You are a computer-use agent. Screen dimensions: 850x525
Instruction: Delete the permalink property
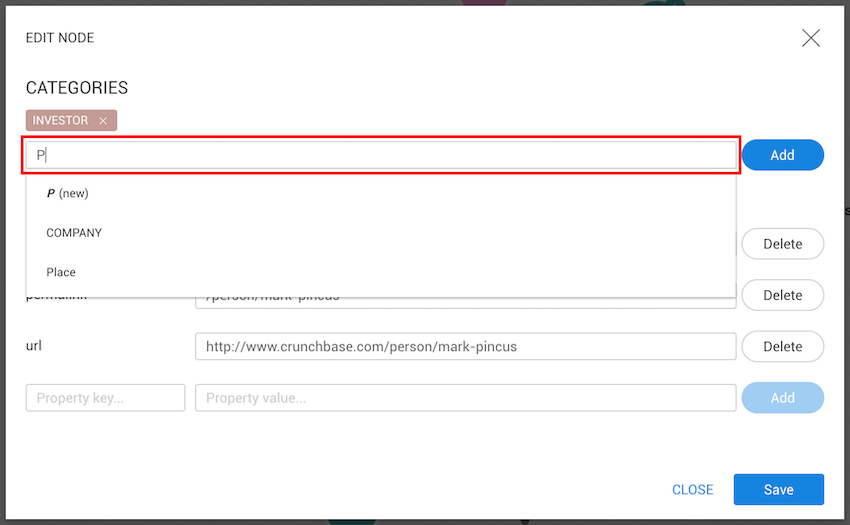pos(782,295)
